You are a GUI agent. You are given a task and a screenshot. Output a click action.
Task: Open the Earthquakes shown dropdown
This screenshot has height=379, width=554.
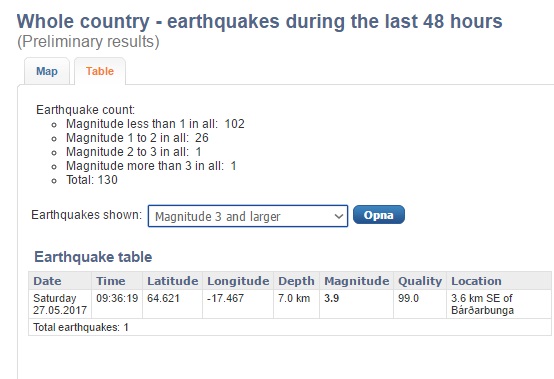pos(248,216)
